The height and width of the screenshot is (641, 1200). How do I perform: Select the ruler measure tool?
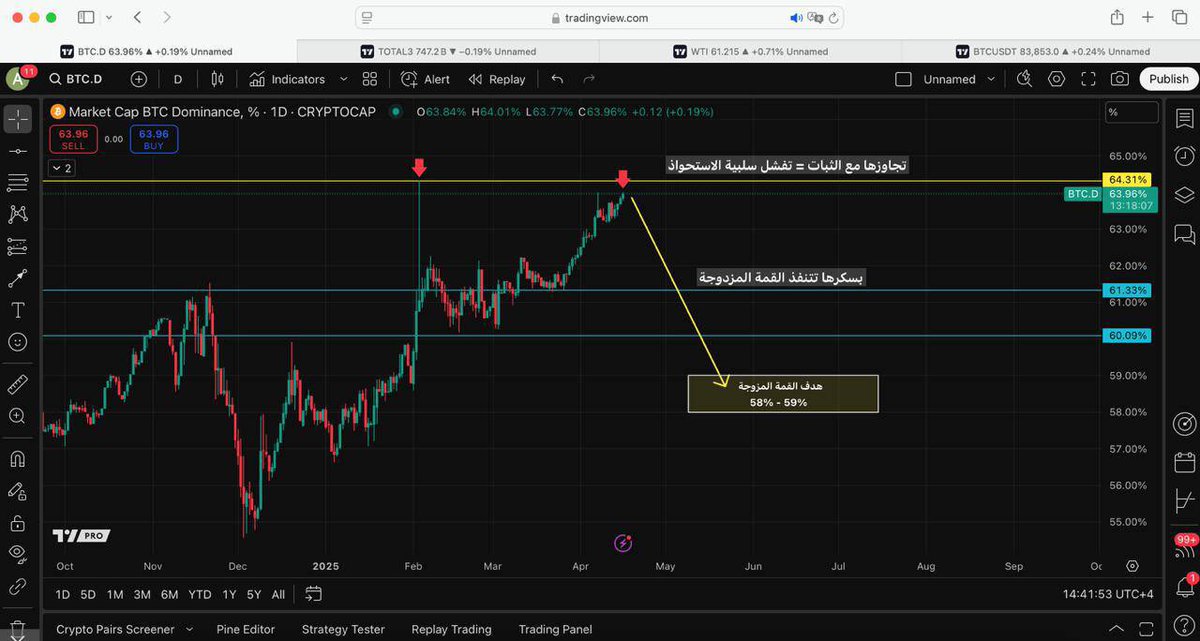coord(17,384)
